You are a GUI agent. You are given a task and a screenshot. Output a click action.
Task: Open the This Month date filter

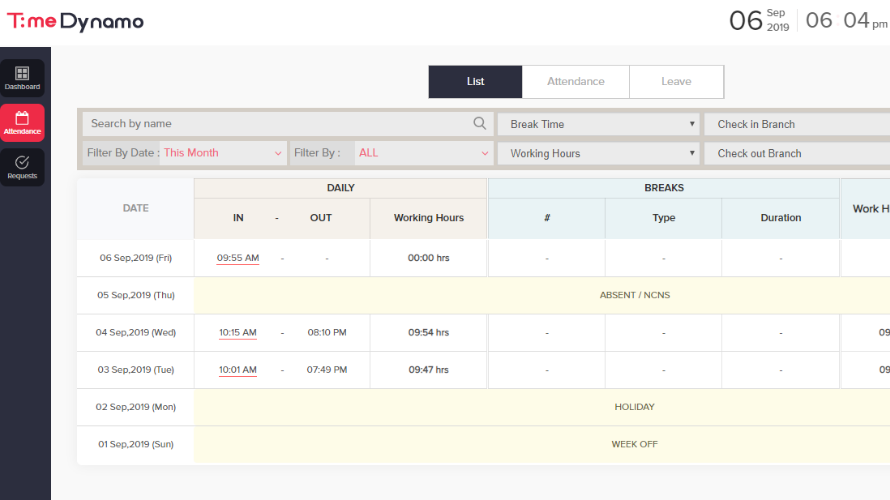pyautogui.click(x=222, y=153)
